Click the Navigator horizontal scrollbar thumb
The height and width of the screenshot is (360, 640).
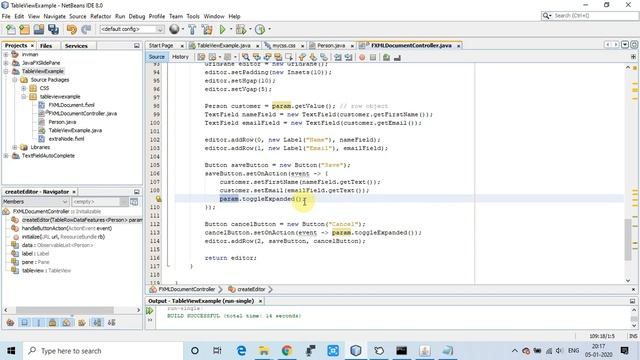coord(64,310)
